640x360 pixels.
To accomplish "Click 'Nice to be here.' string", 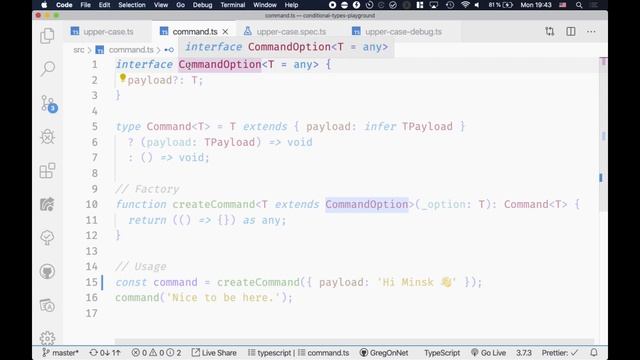I will coord(223,298).
